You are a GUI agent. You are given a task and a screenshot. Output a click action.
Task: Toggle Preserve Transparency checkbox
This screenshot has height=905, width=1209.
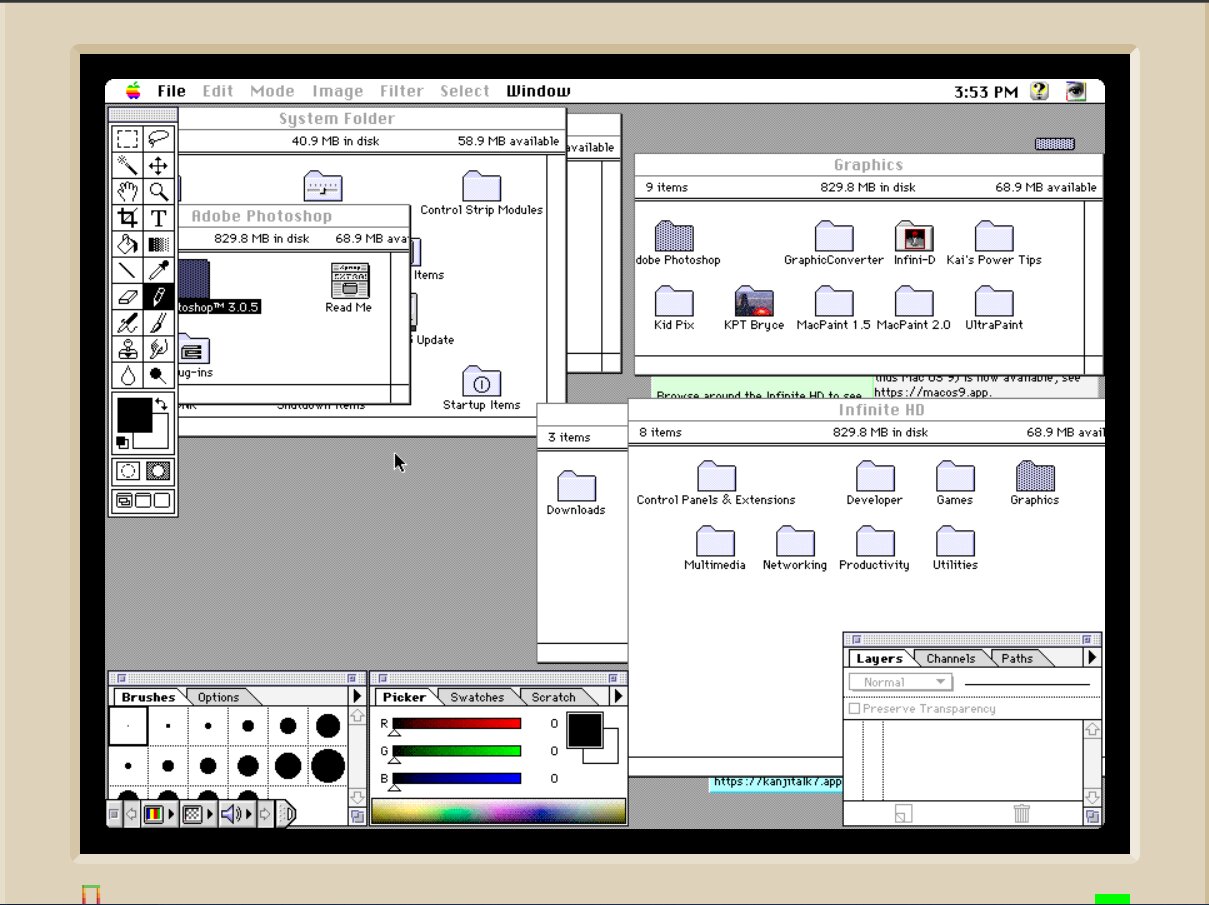point(854,708)
